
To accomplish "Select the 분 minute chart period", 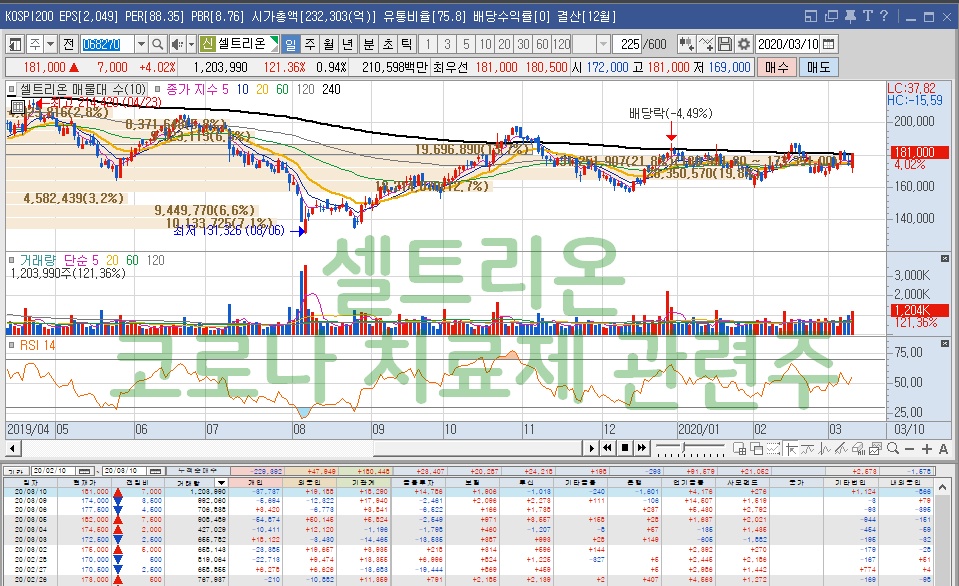I will pyautogui.click(x=369, y=44).
